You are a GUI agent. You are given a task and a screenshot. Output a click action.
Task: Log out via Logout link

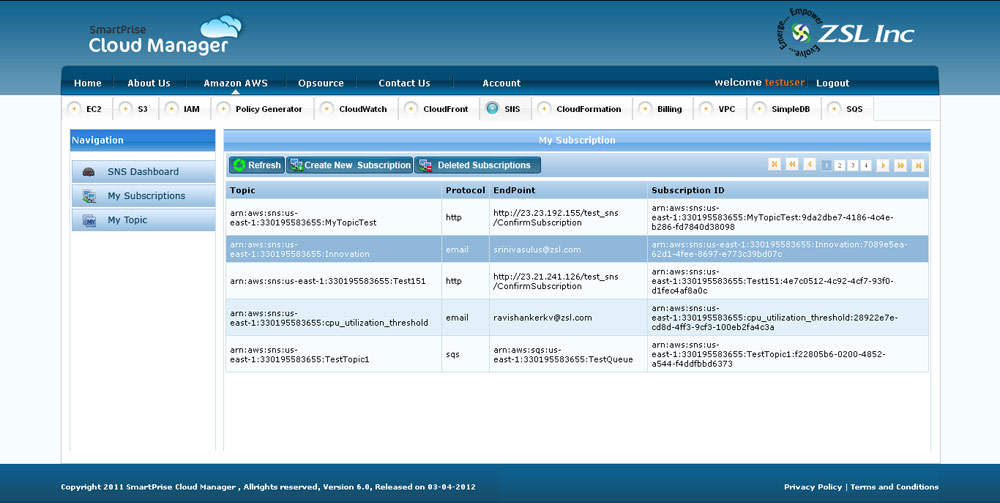[832, 83]
